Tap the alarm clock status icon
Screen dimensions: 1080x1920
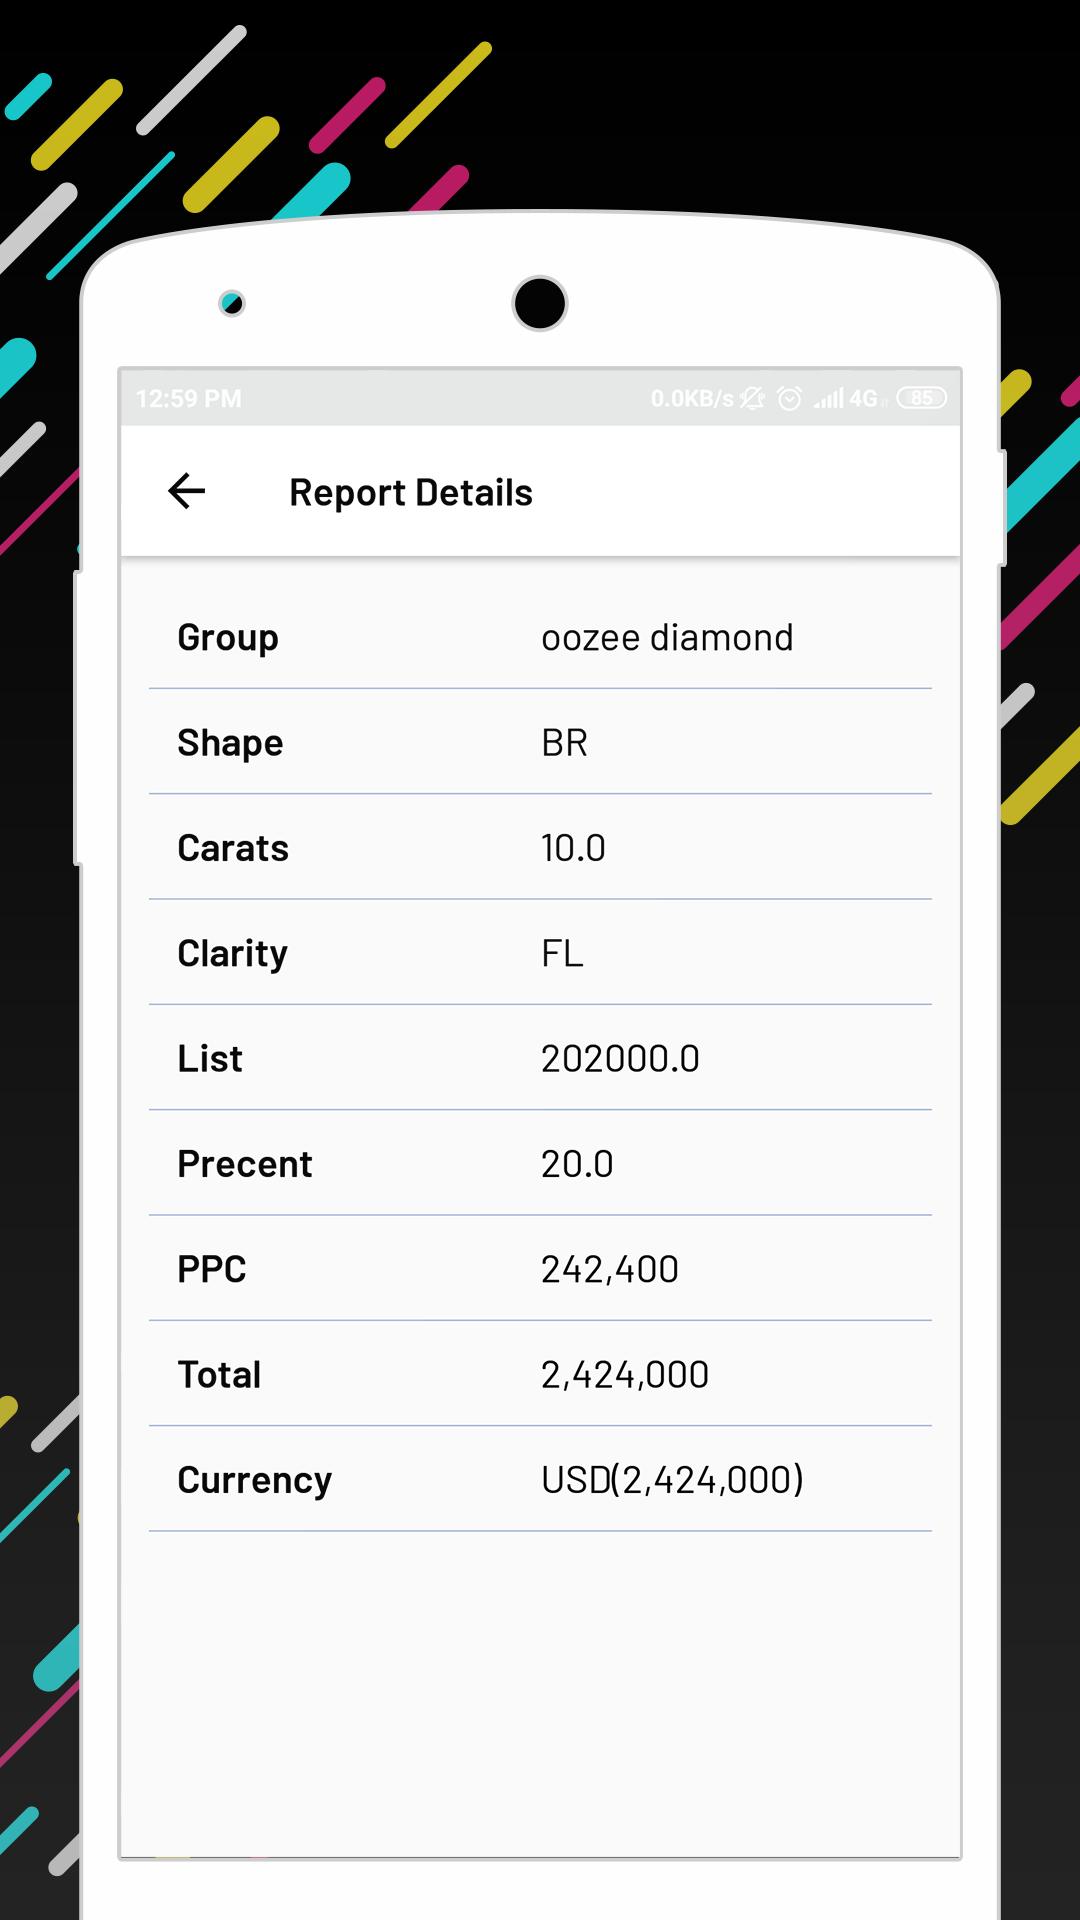[790, 399]
